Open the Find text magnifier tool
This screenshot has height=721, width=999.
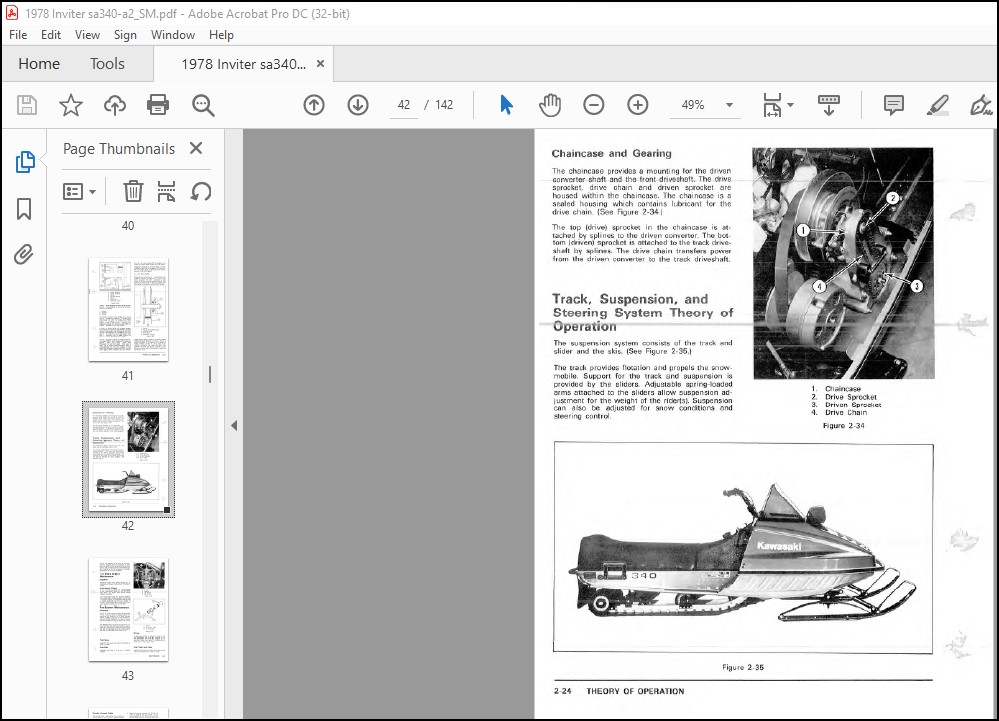(x=203, y=105)
